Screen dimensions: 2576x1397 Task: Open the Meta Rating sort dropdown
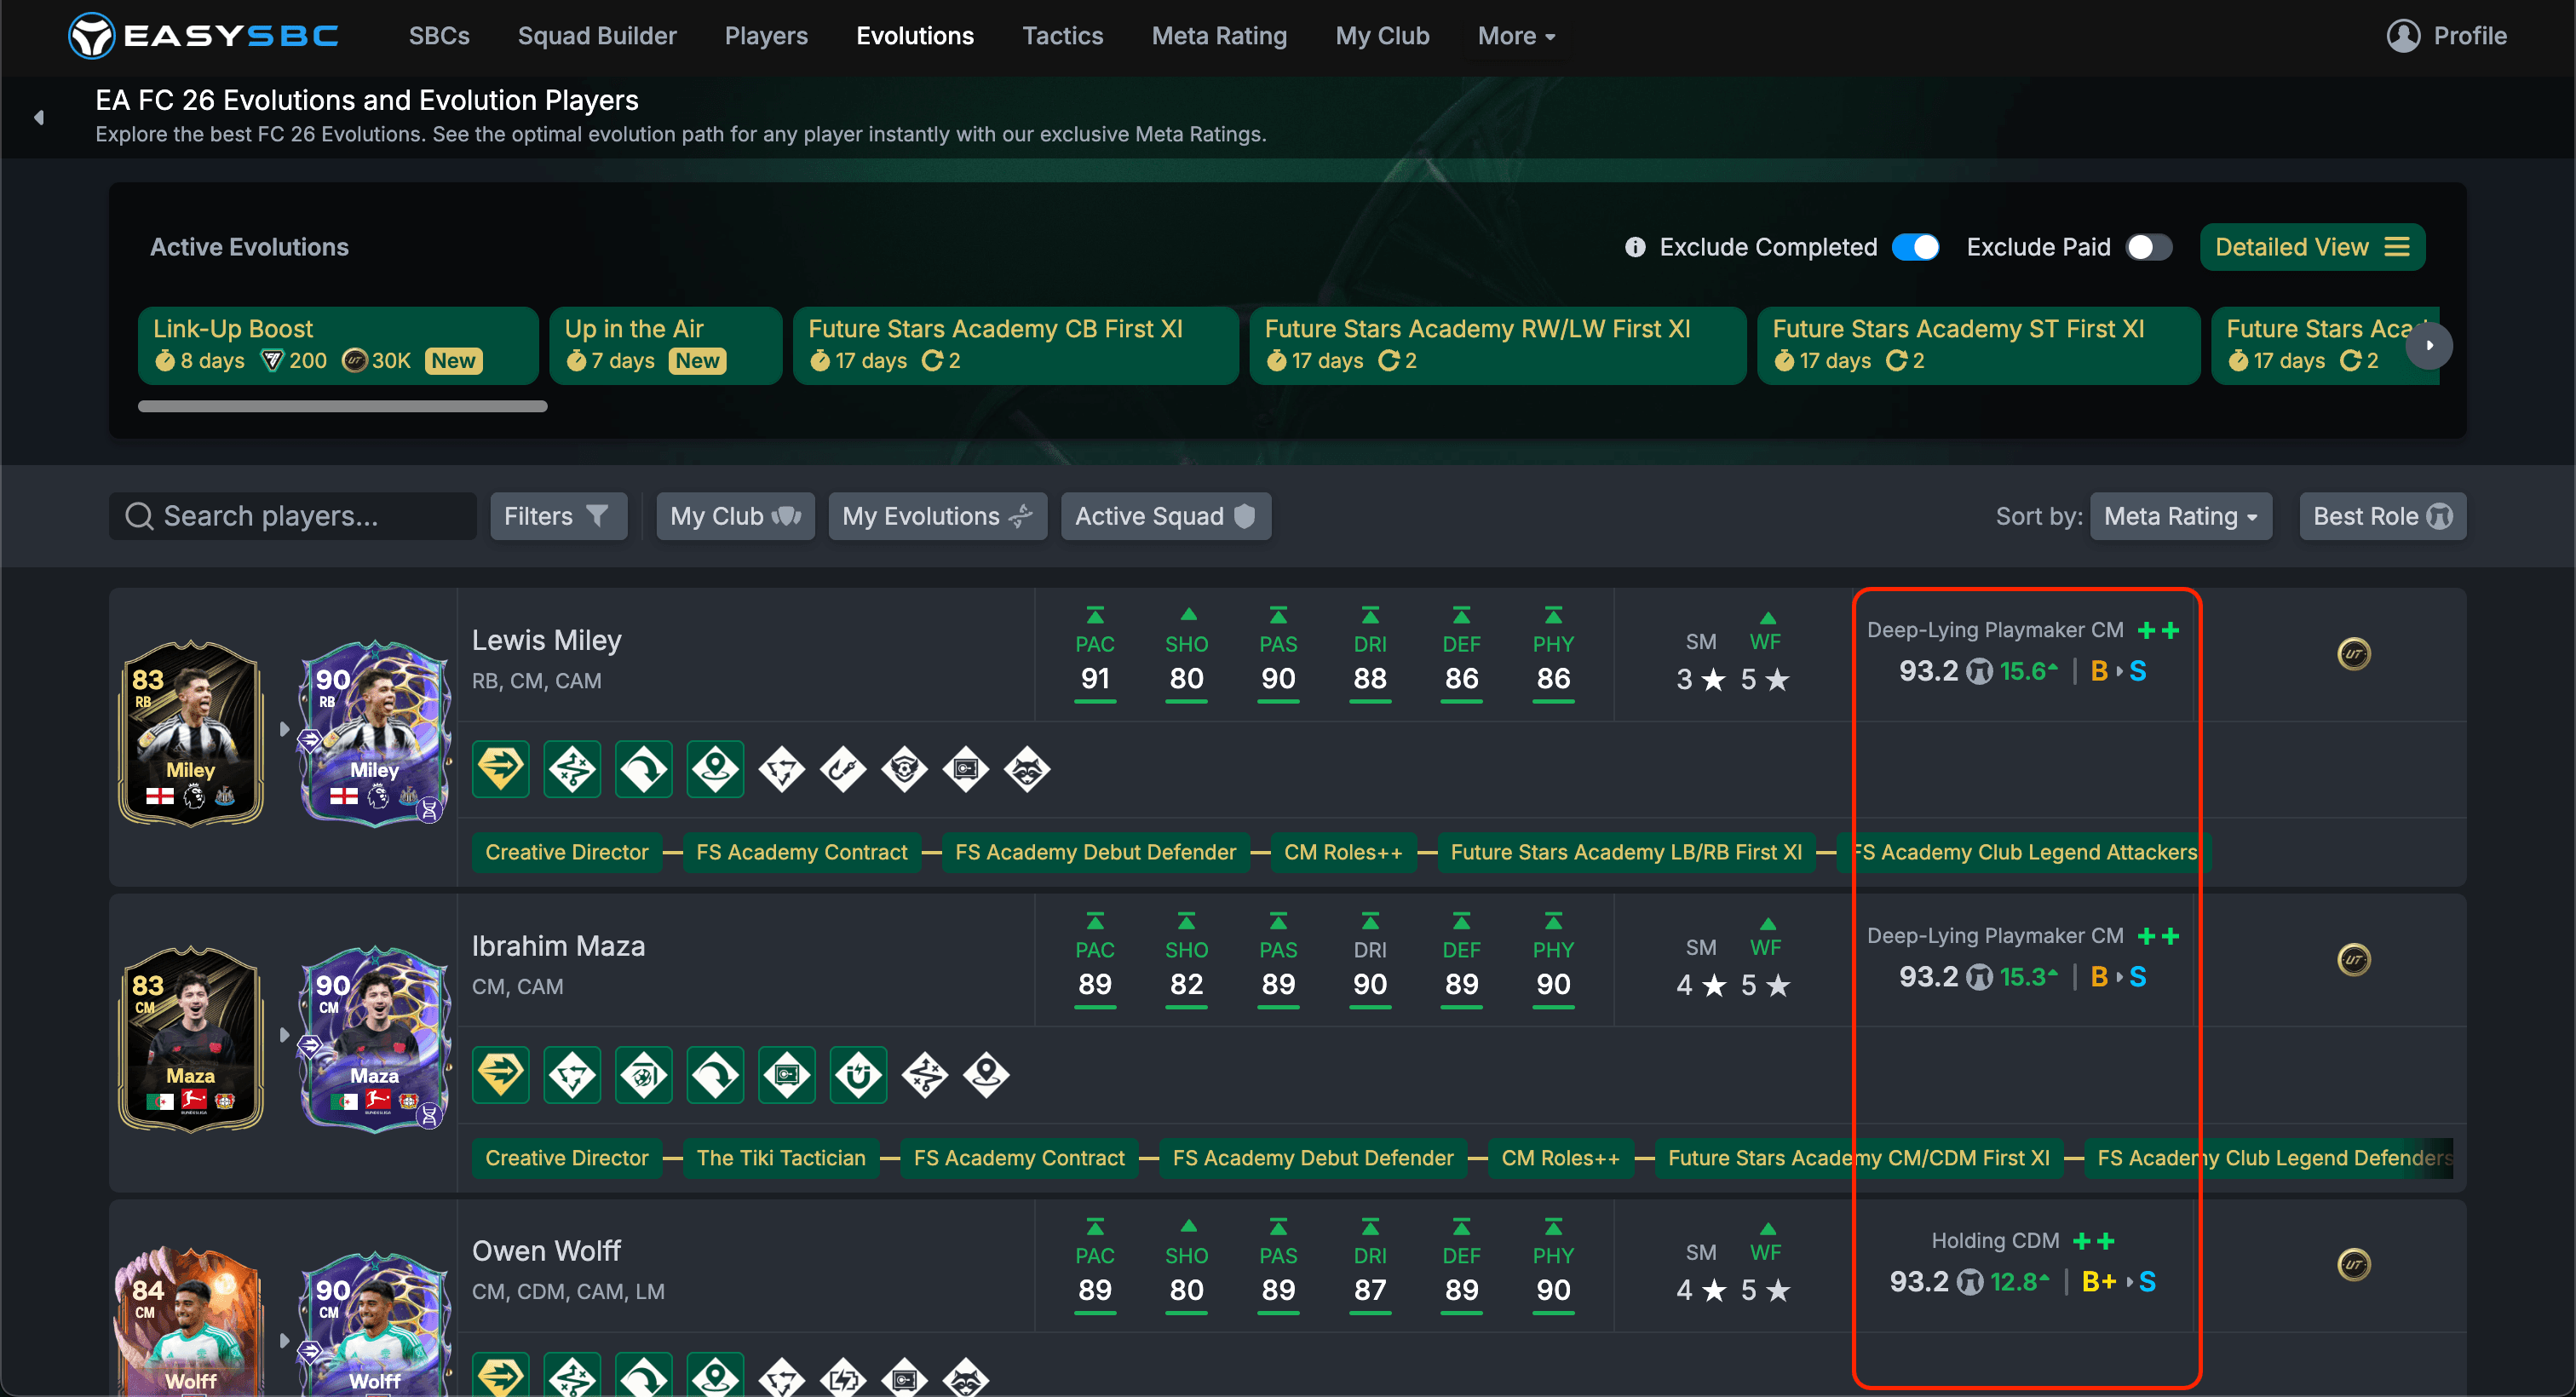coord(2180,516)
